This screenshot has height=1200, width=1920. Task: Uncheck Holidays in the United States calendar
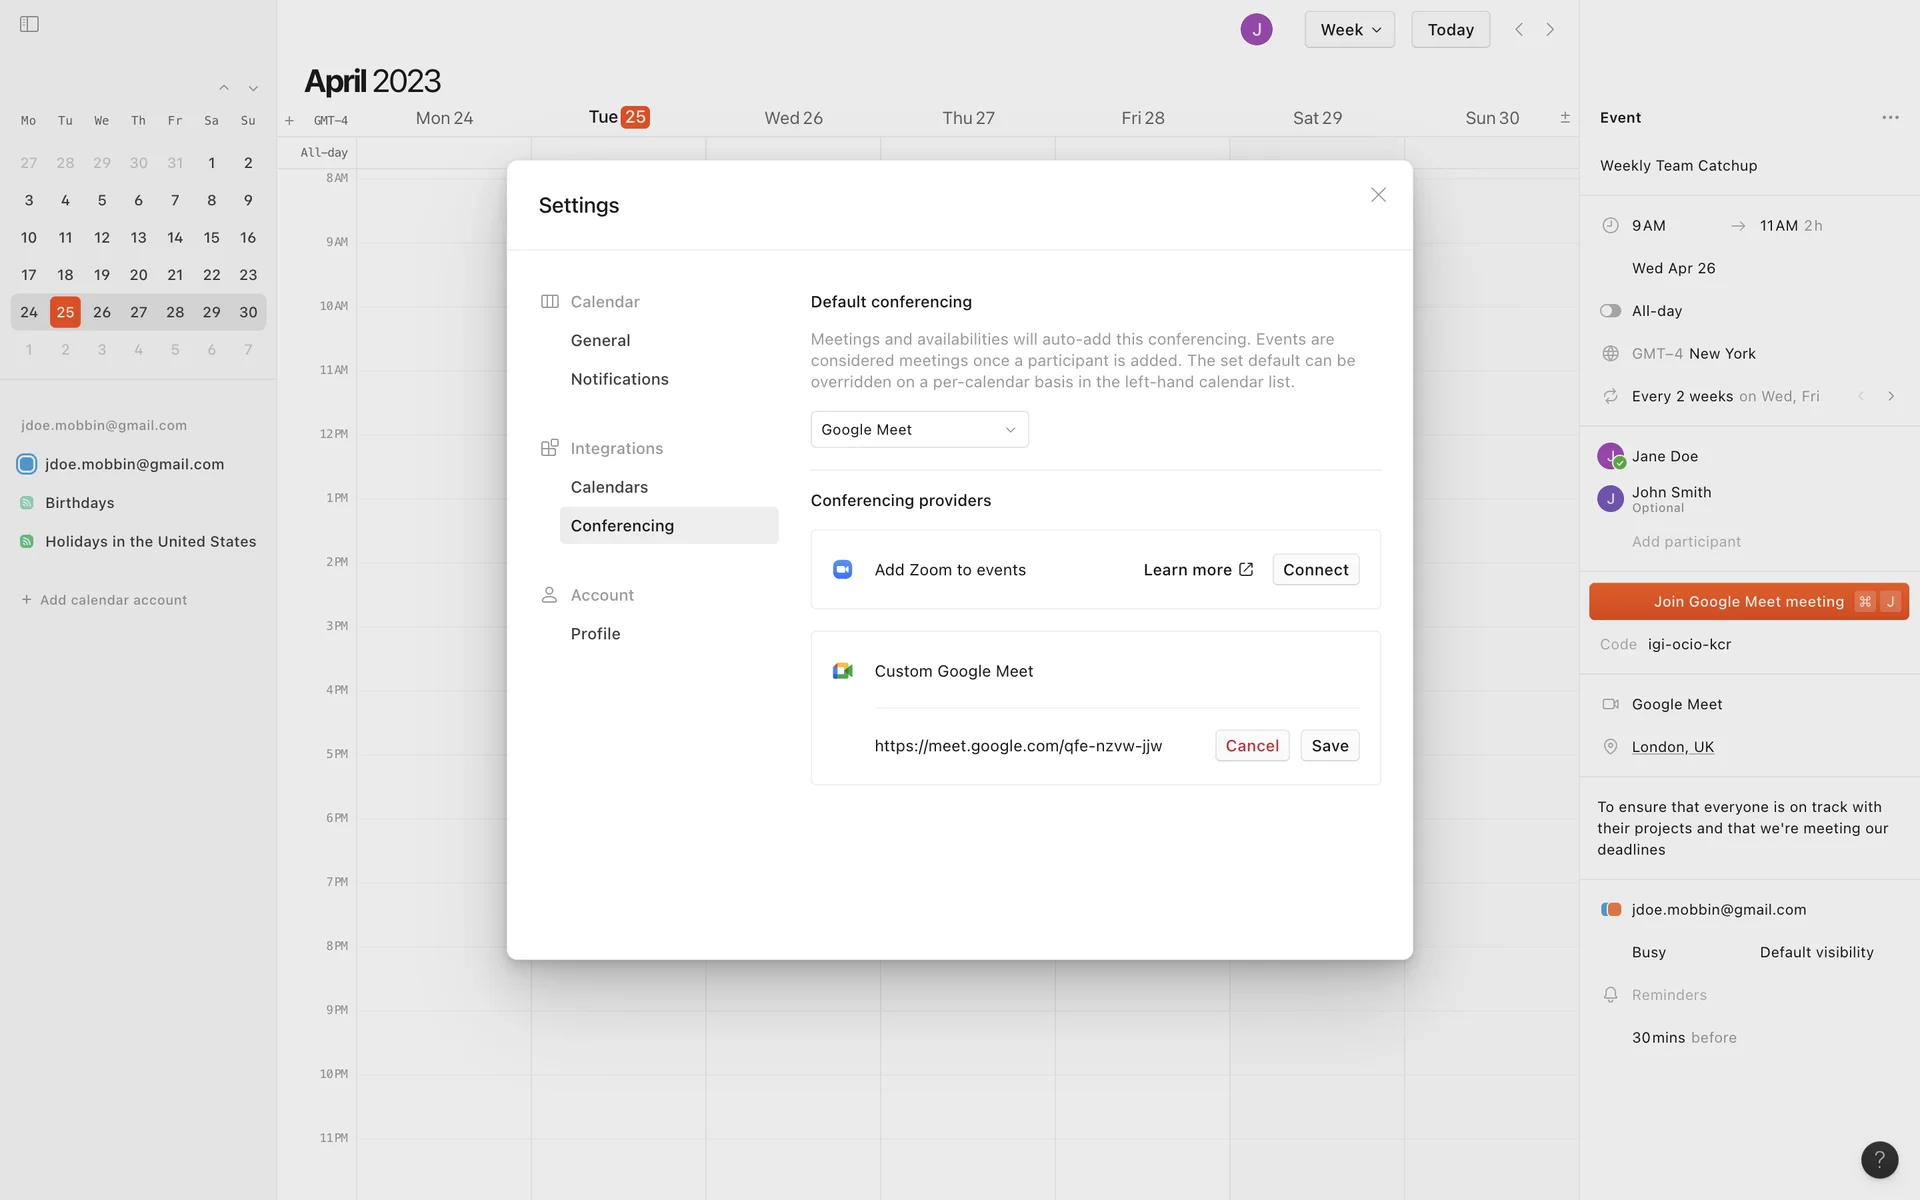[x=27, y=541]
